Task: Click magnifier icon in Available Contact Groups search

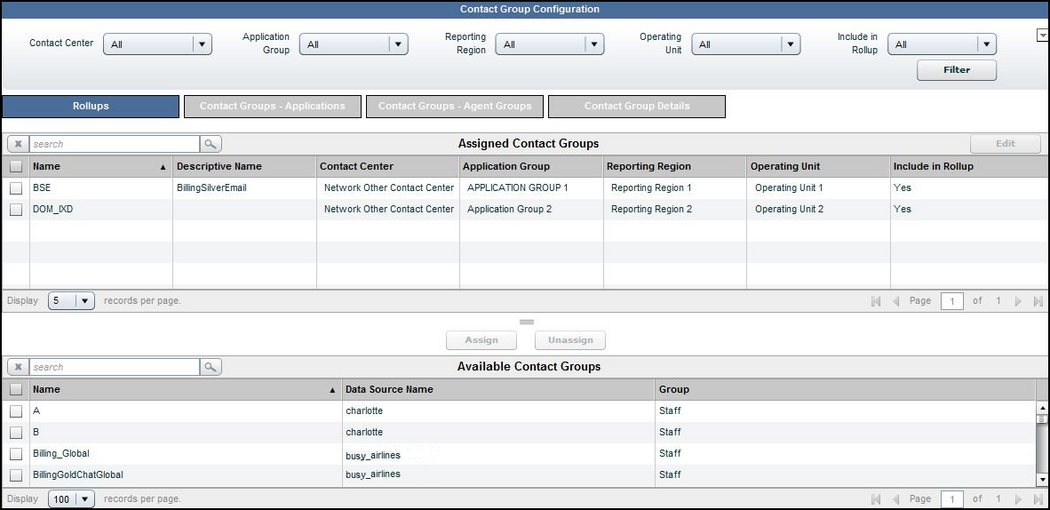Action: point(211,367)
